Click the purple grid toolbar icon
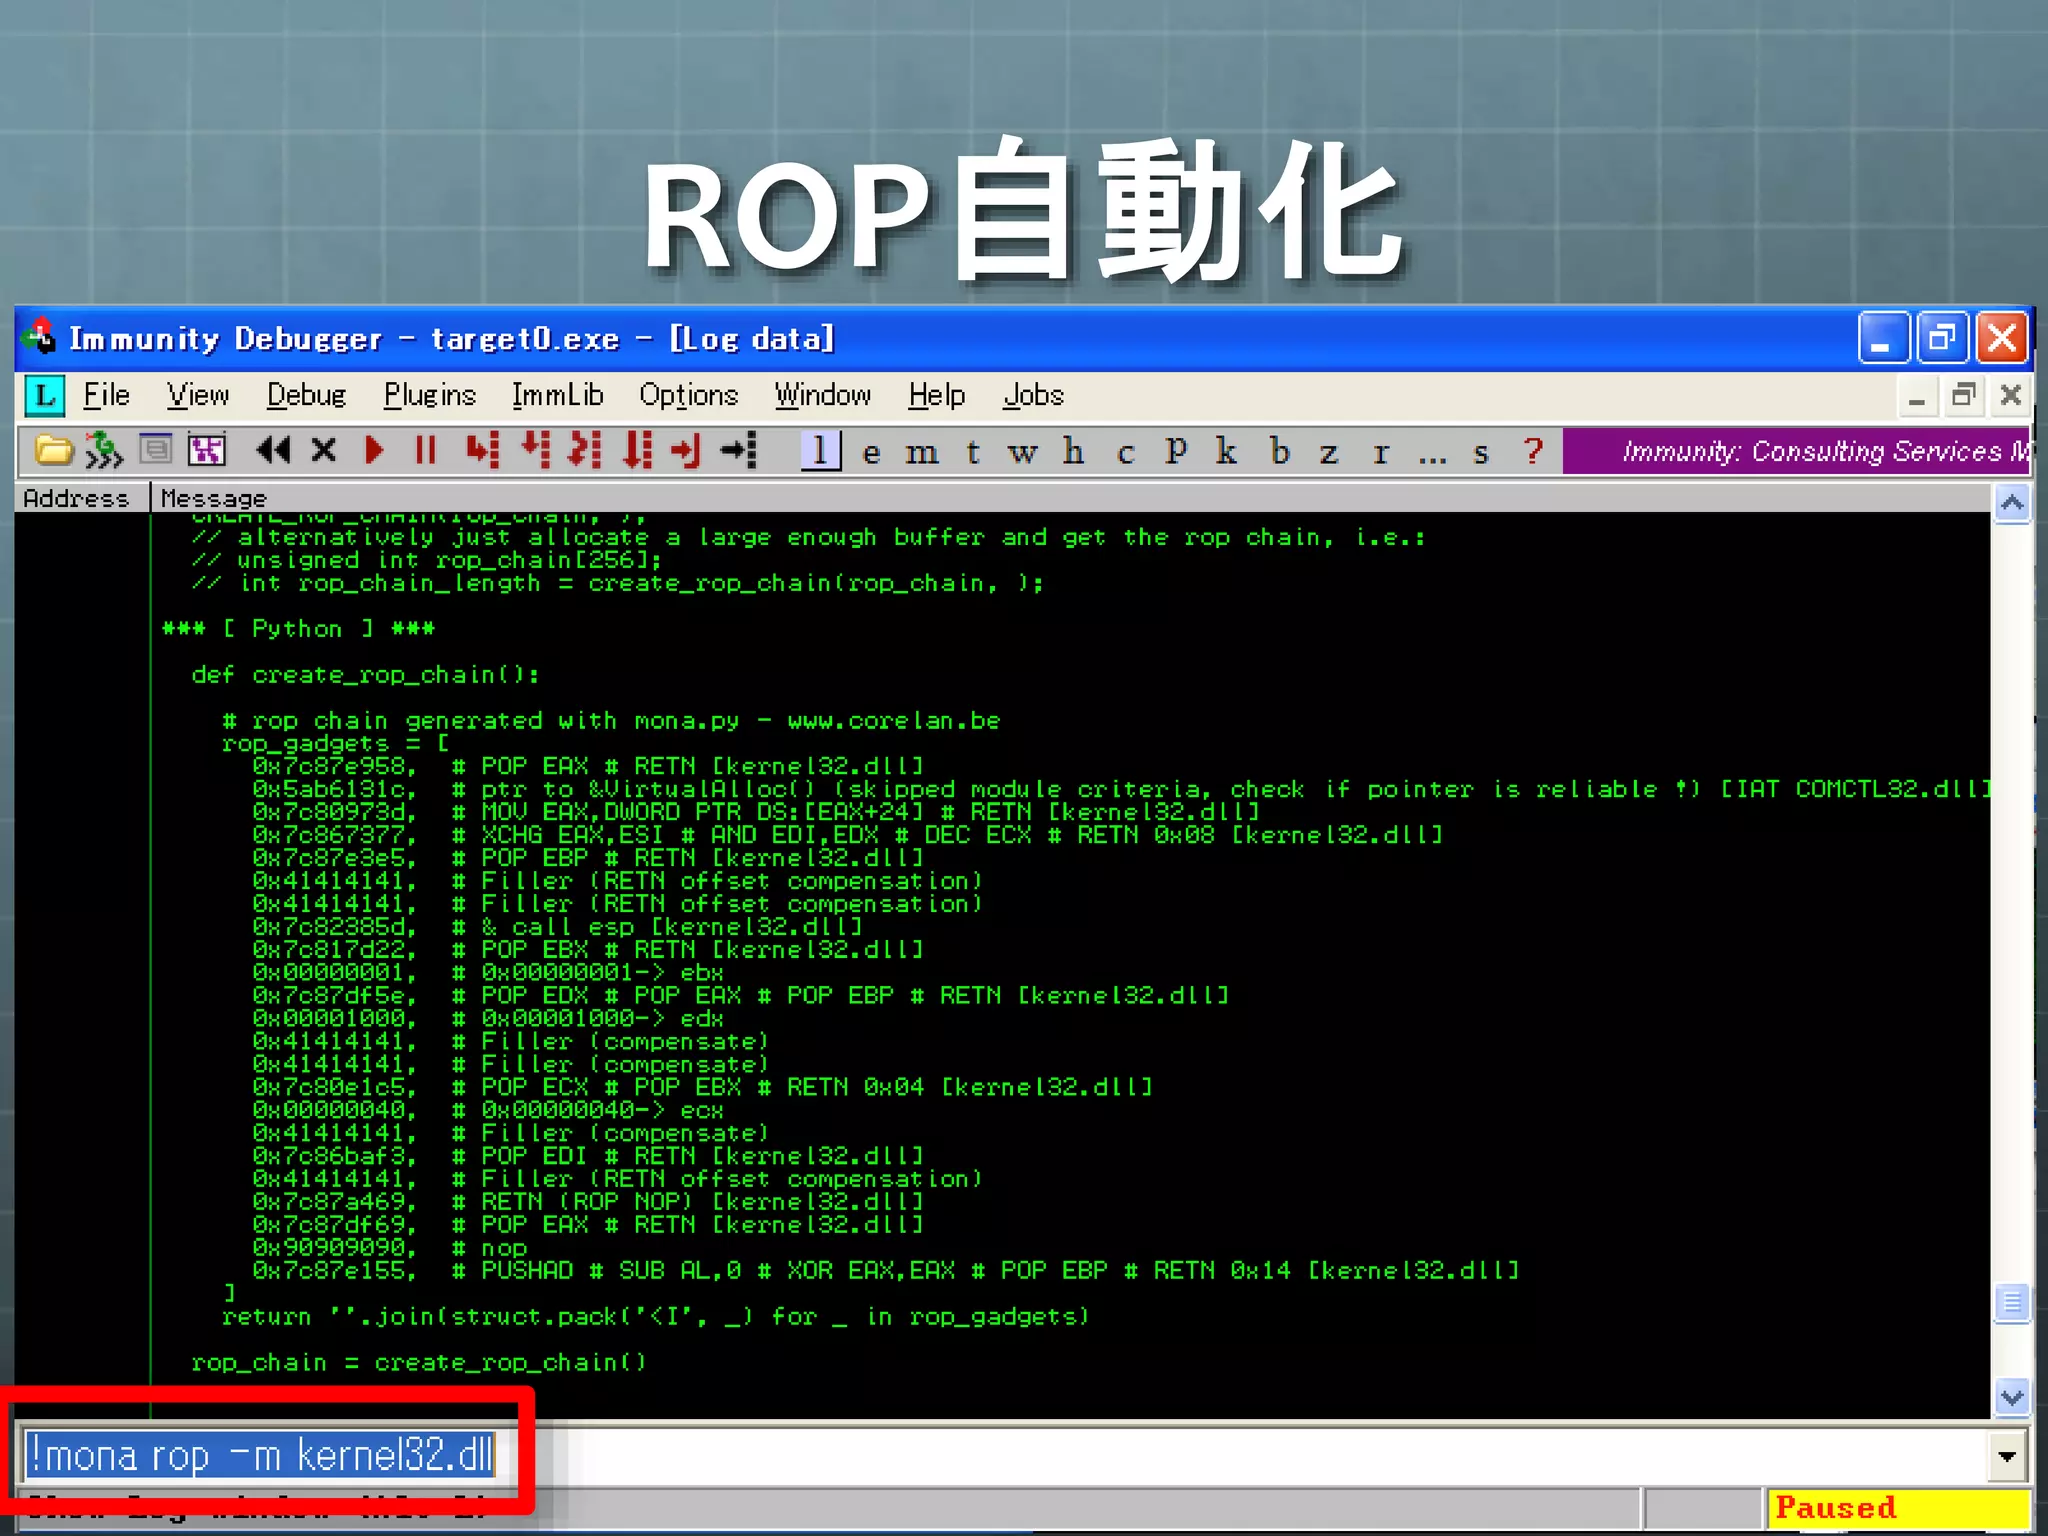 point(207,451)
